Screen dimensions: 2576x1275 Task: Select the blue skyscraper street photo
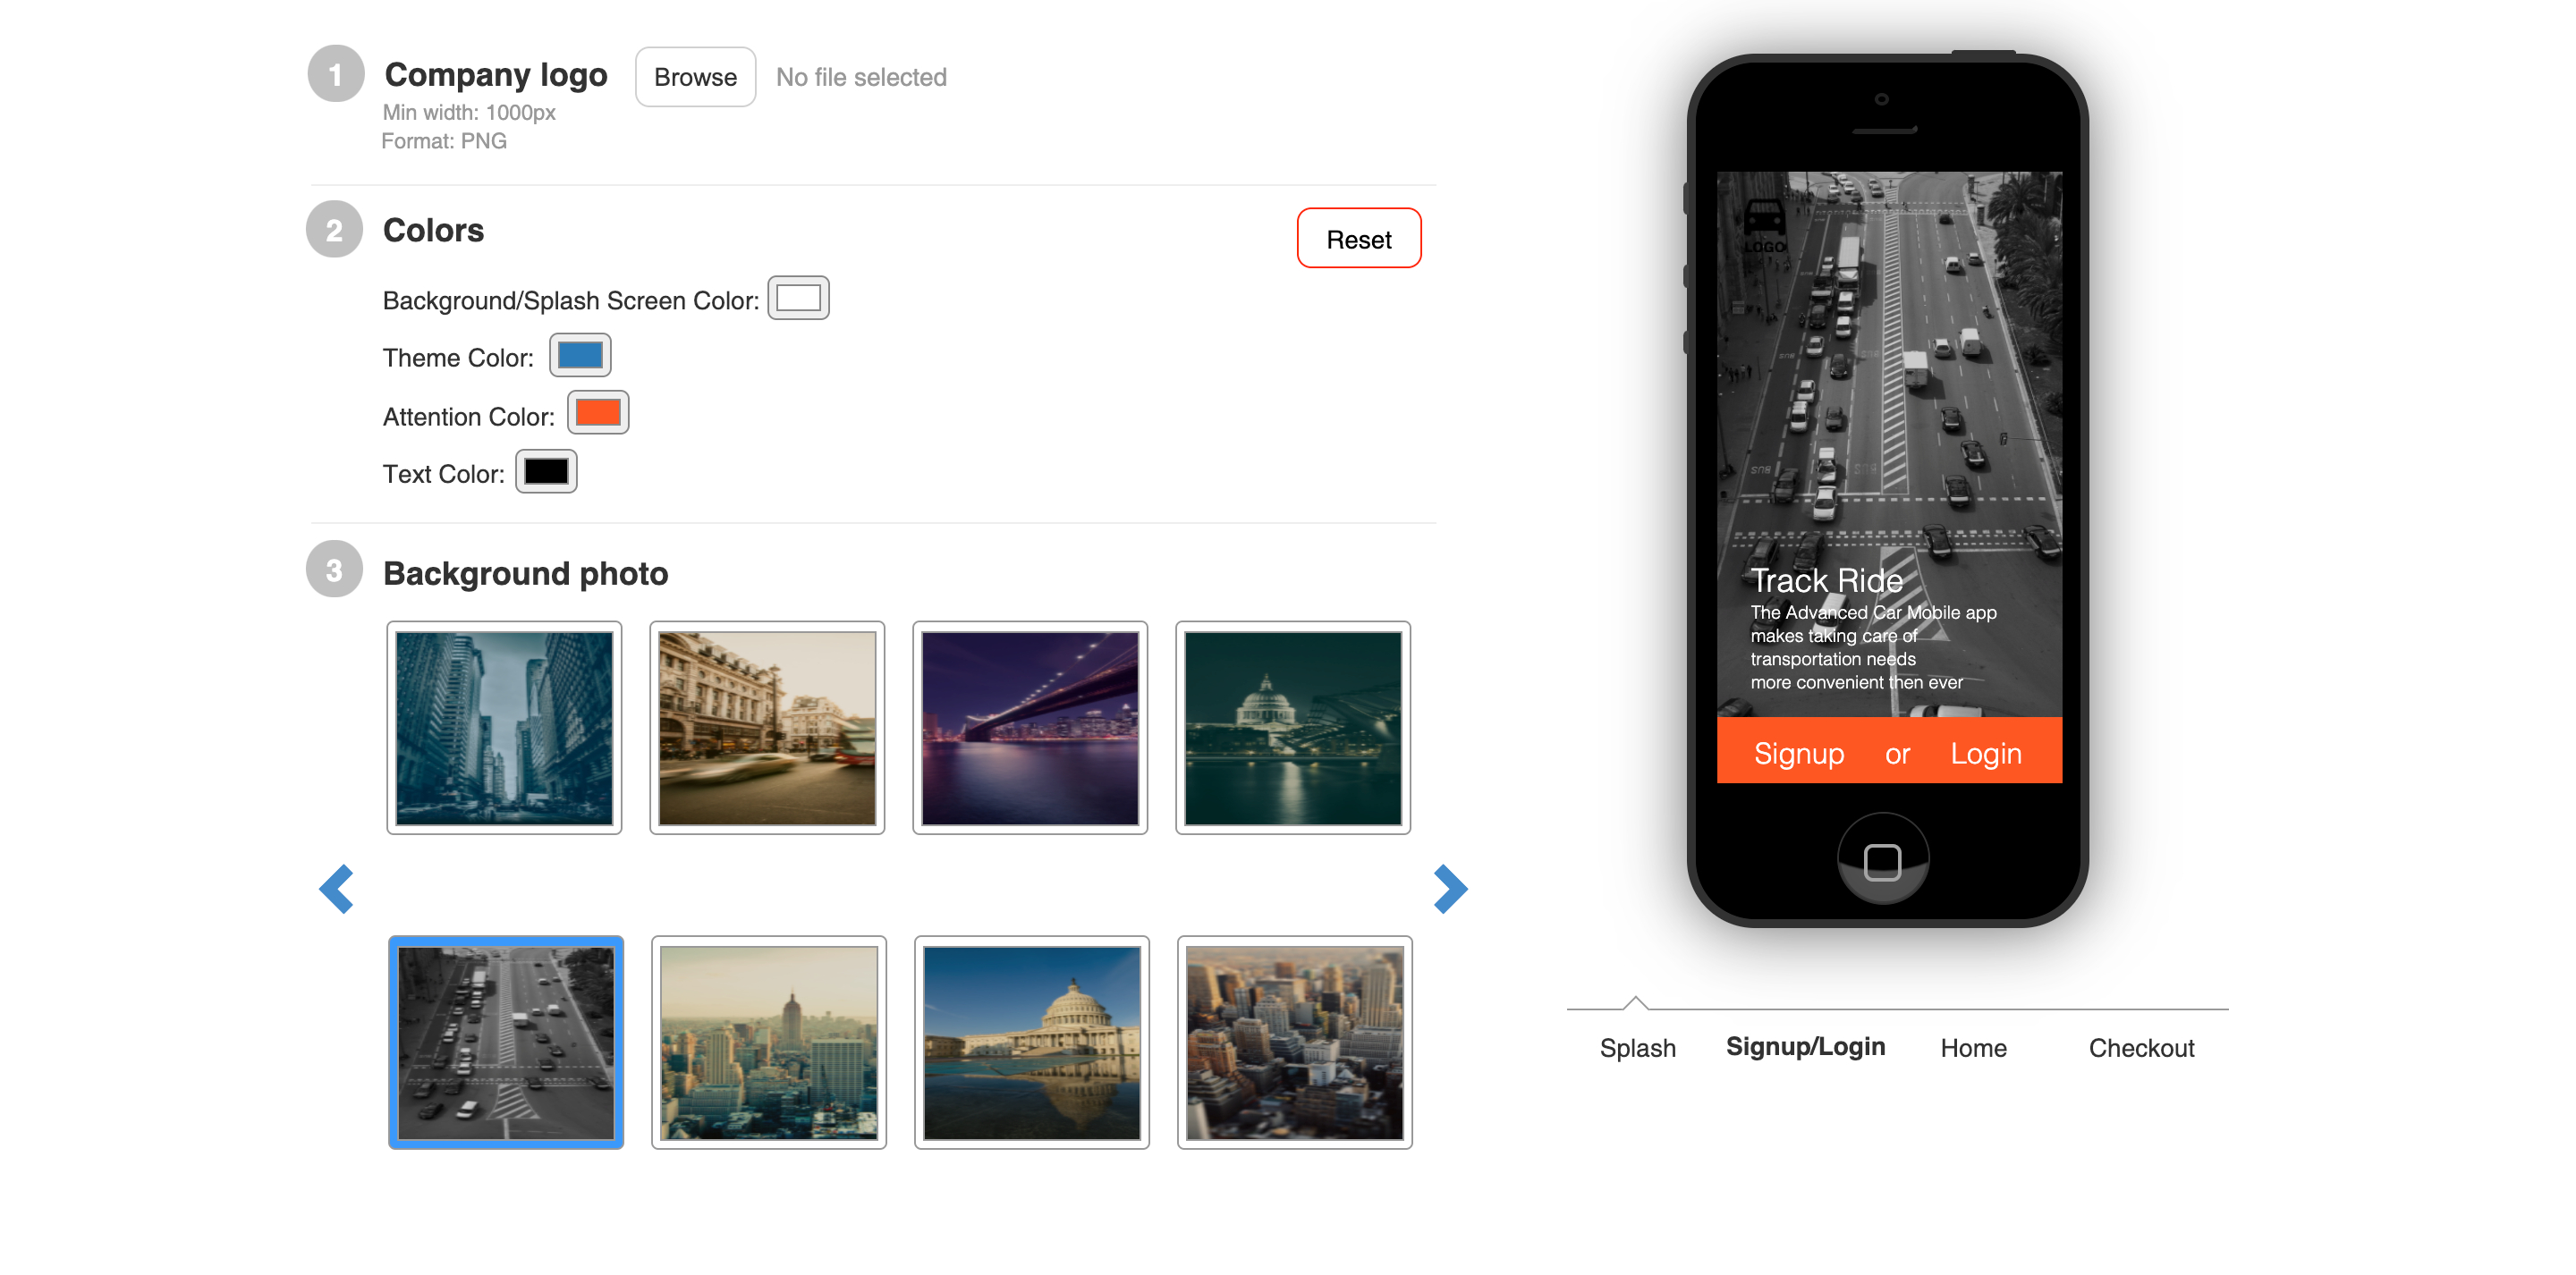point(504,727)
